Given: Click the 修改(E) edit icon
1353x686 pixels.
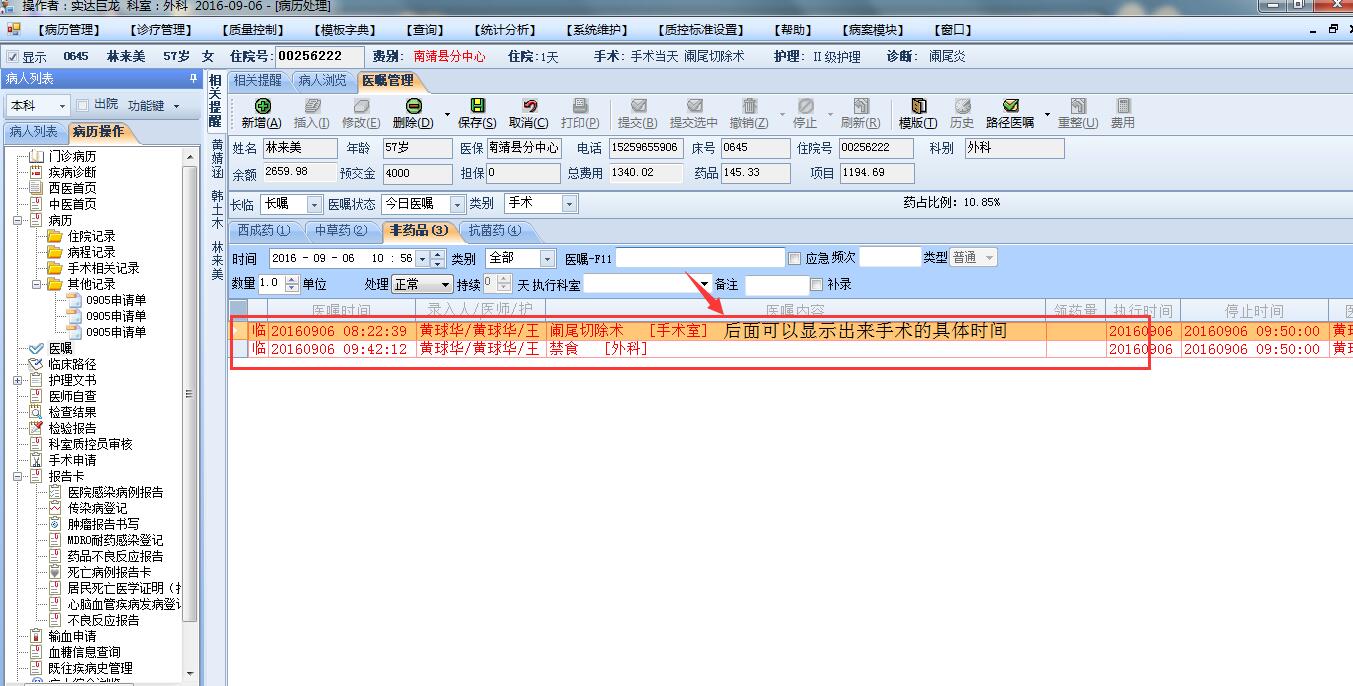Looking at the screenshot, I should coord(360,106).
